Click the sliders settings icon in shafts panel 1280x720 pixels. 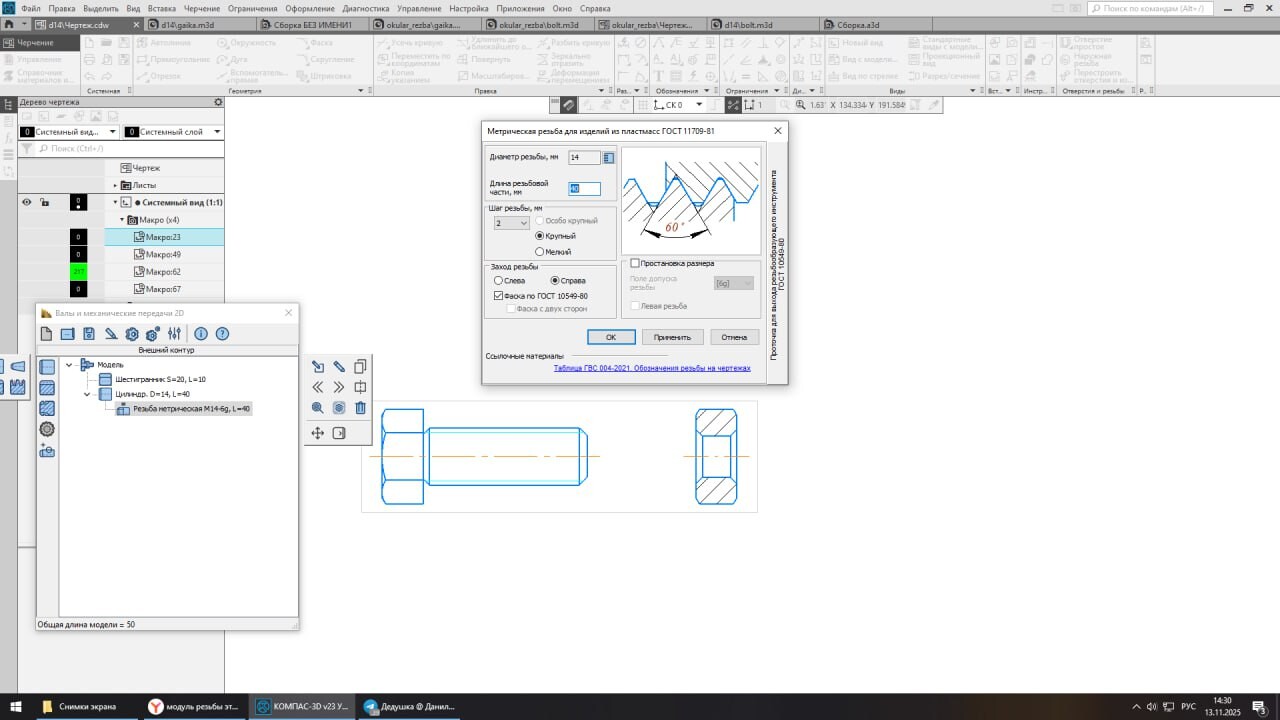175,334
